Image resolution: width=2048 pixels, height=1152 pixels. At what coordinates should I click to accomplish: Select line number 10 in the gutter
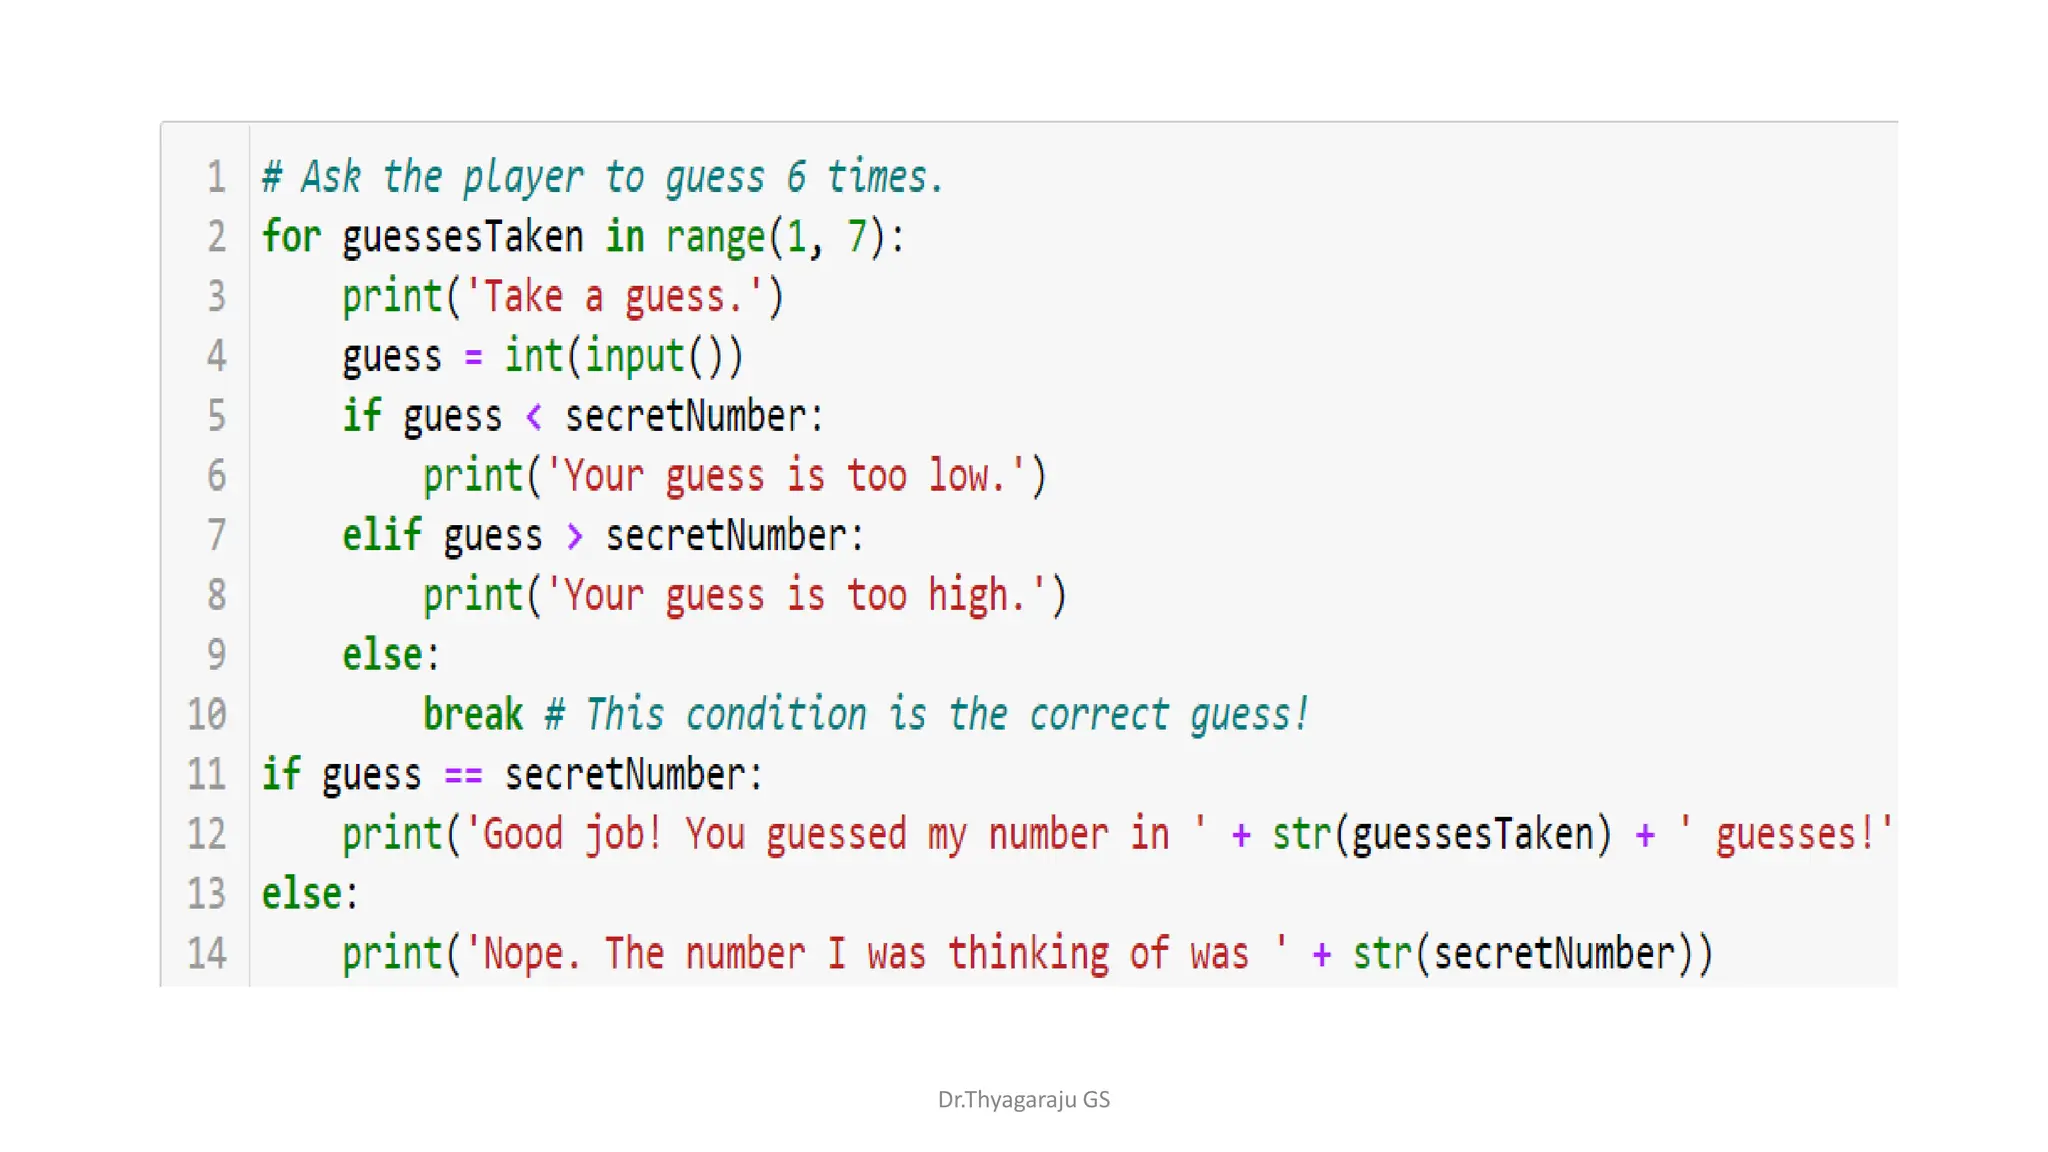tap(207, 715)
